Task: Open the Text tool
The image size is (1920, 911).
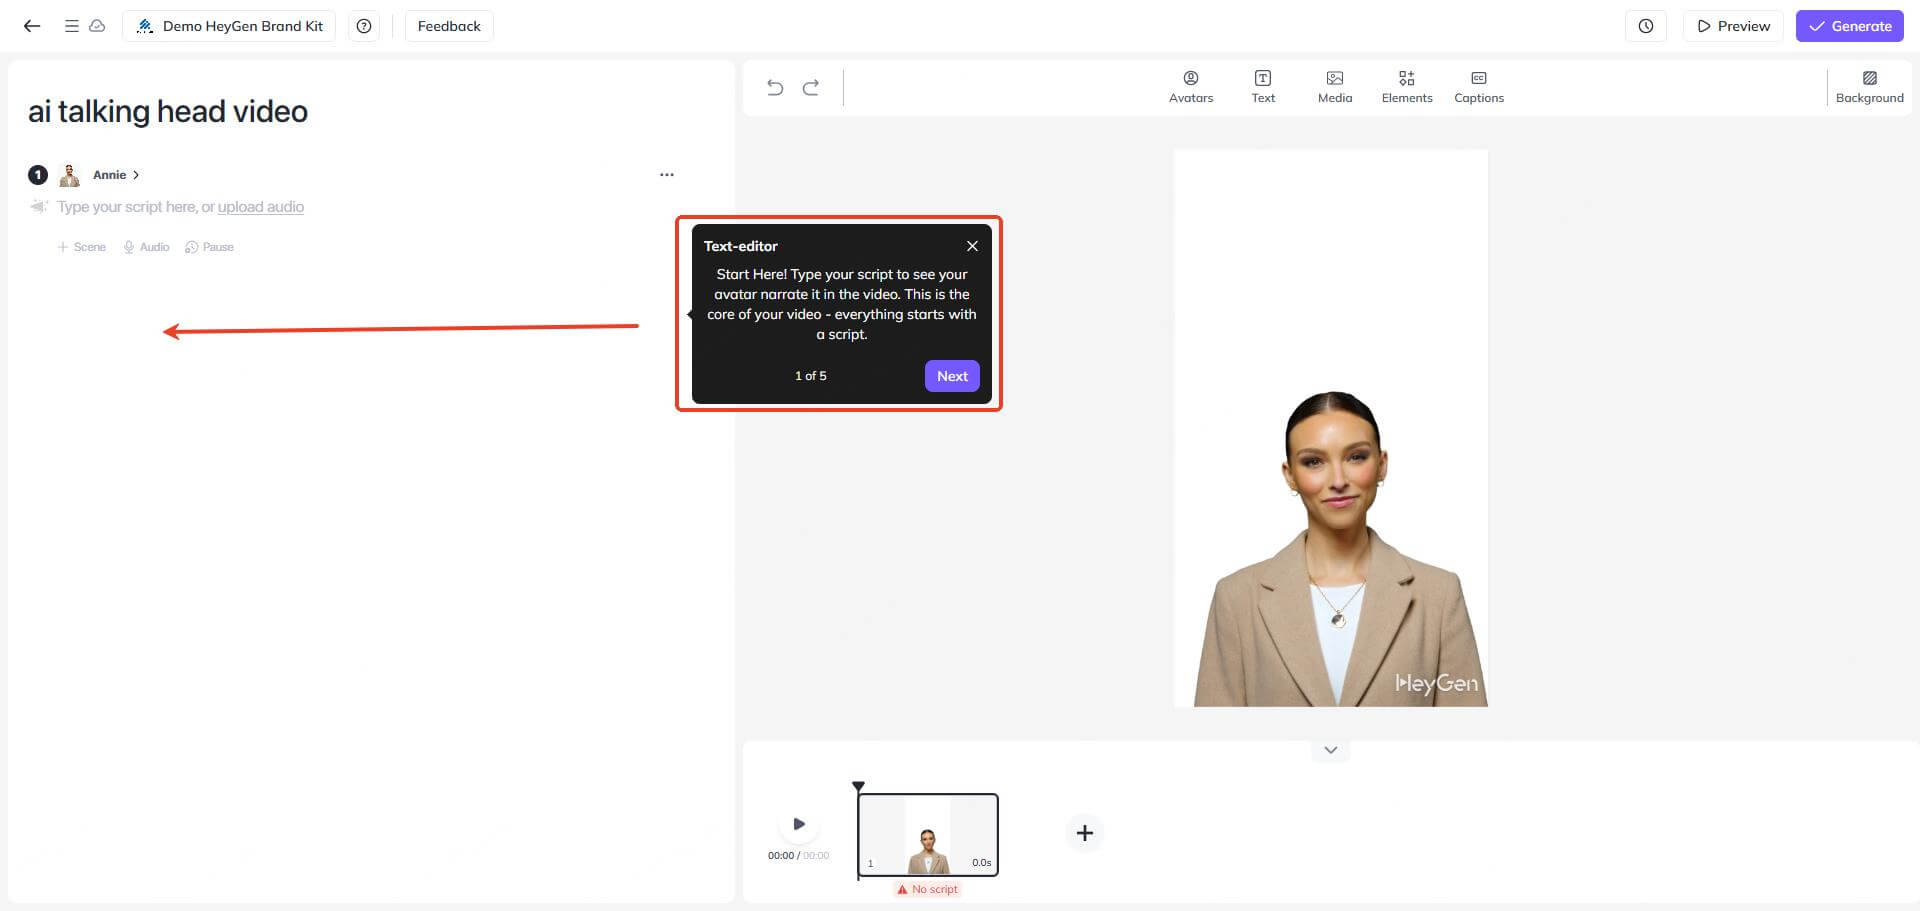Action: pyautogui.click(x=1263, y=87)
